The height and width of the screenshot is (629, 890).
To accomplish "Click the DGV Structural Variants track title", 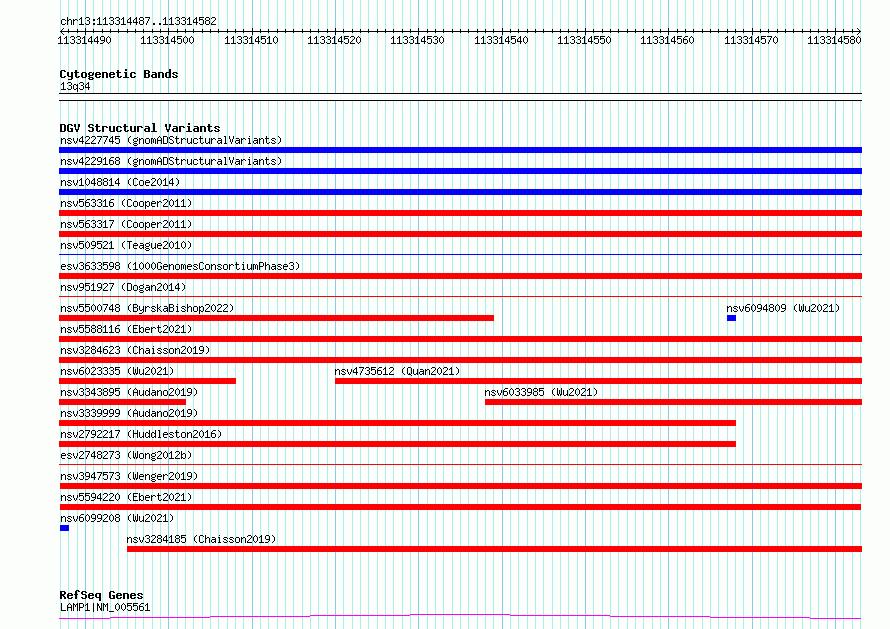I will pos(140,128).
